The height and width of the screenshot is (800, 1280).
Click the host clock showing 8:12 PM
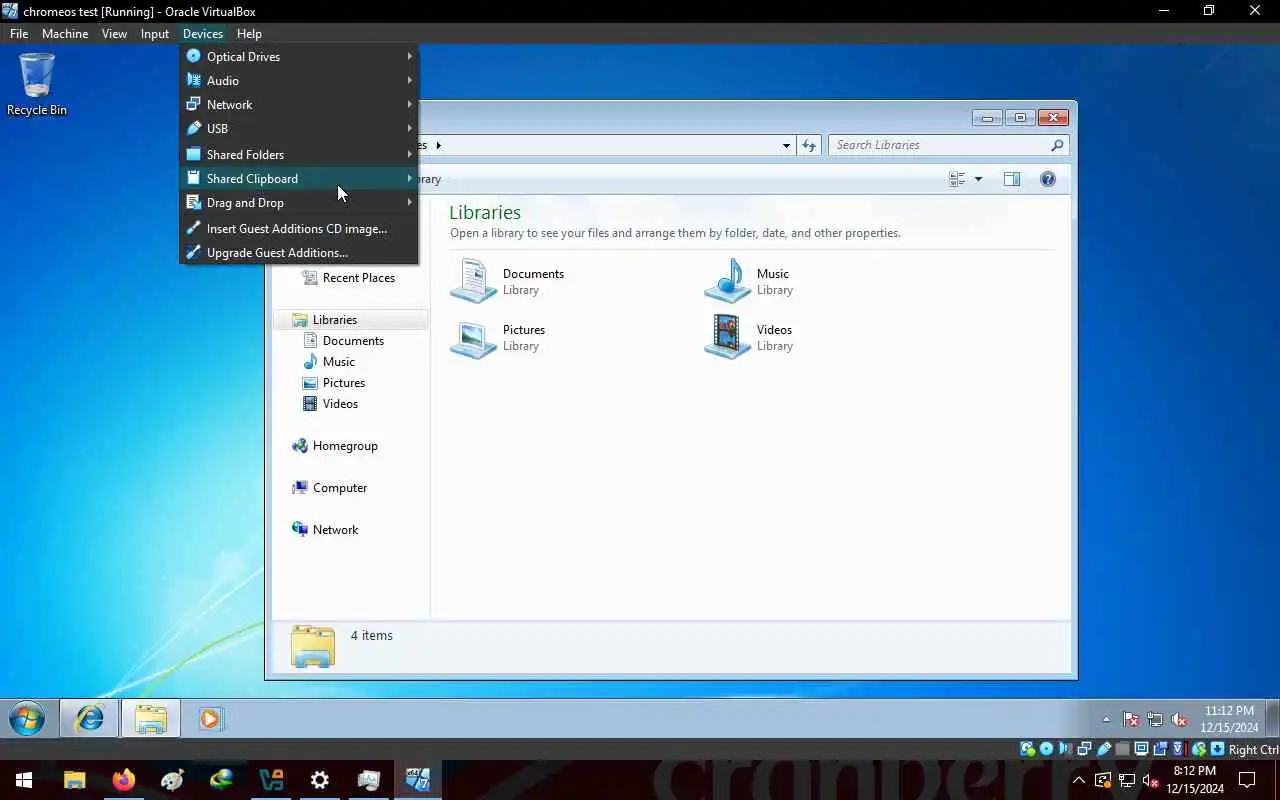(1194, 780)
